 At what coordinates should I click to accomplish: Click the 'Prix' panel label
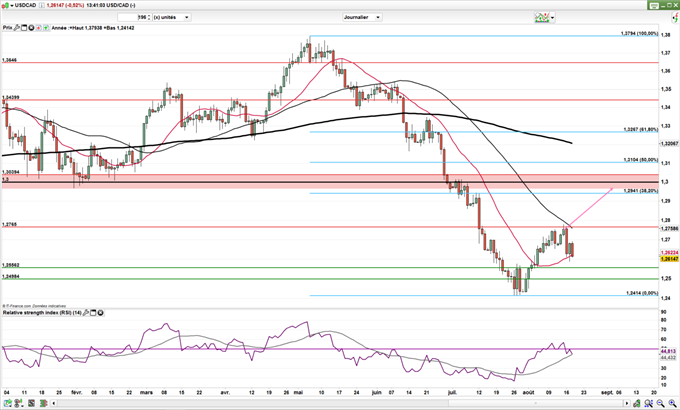7,28
